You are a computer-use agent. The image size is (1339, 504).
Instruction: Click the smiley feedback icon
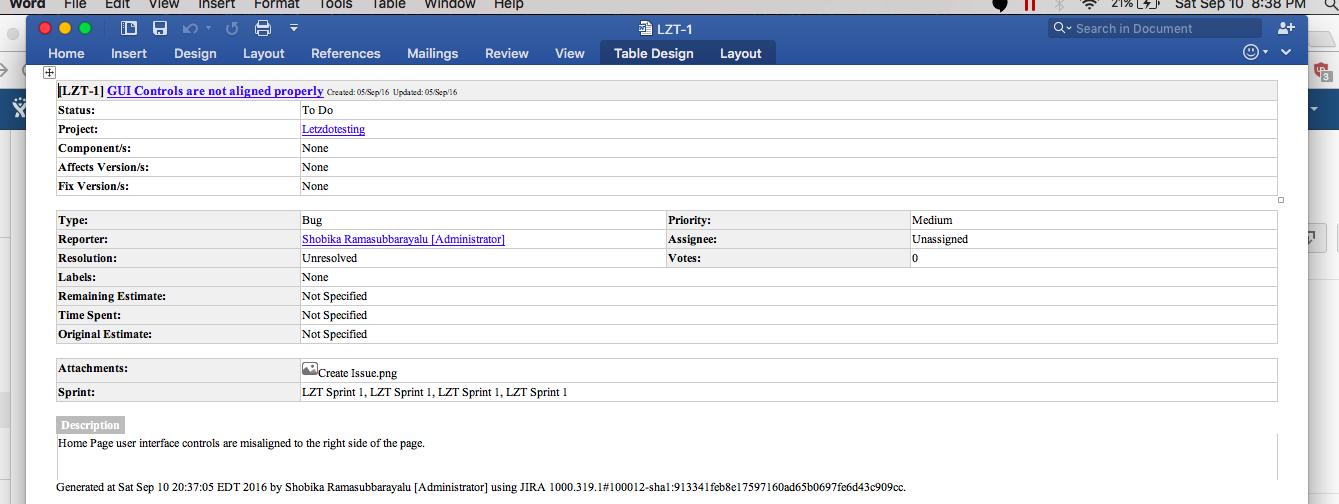(x=1251, y=52)
